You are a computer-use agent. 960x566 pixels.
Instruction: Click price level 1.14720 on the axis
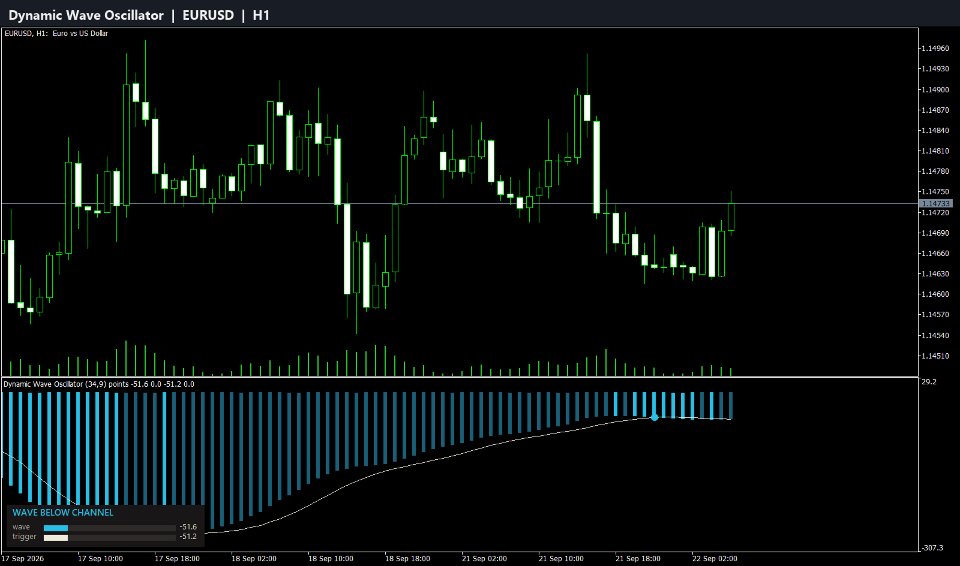point(935,213)
